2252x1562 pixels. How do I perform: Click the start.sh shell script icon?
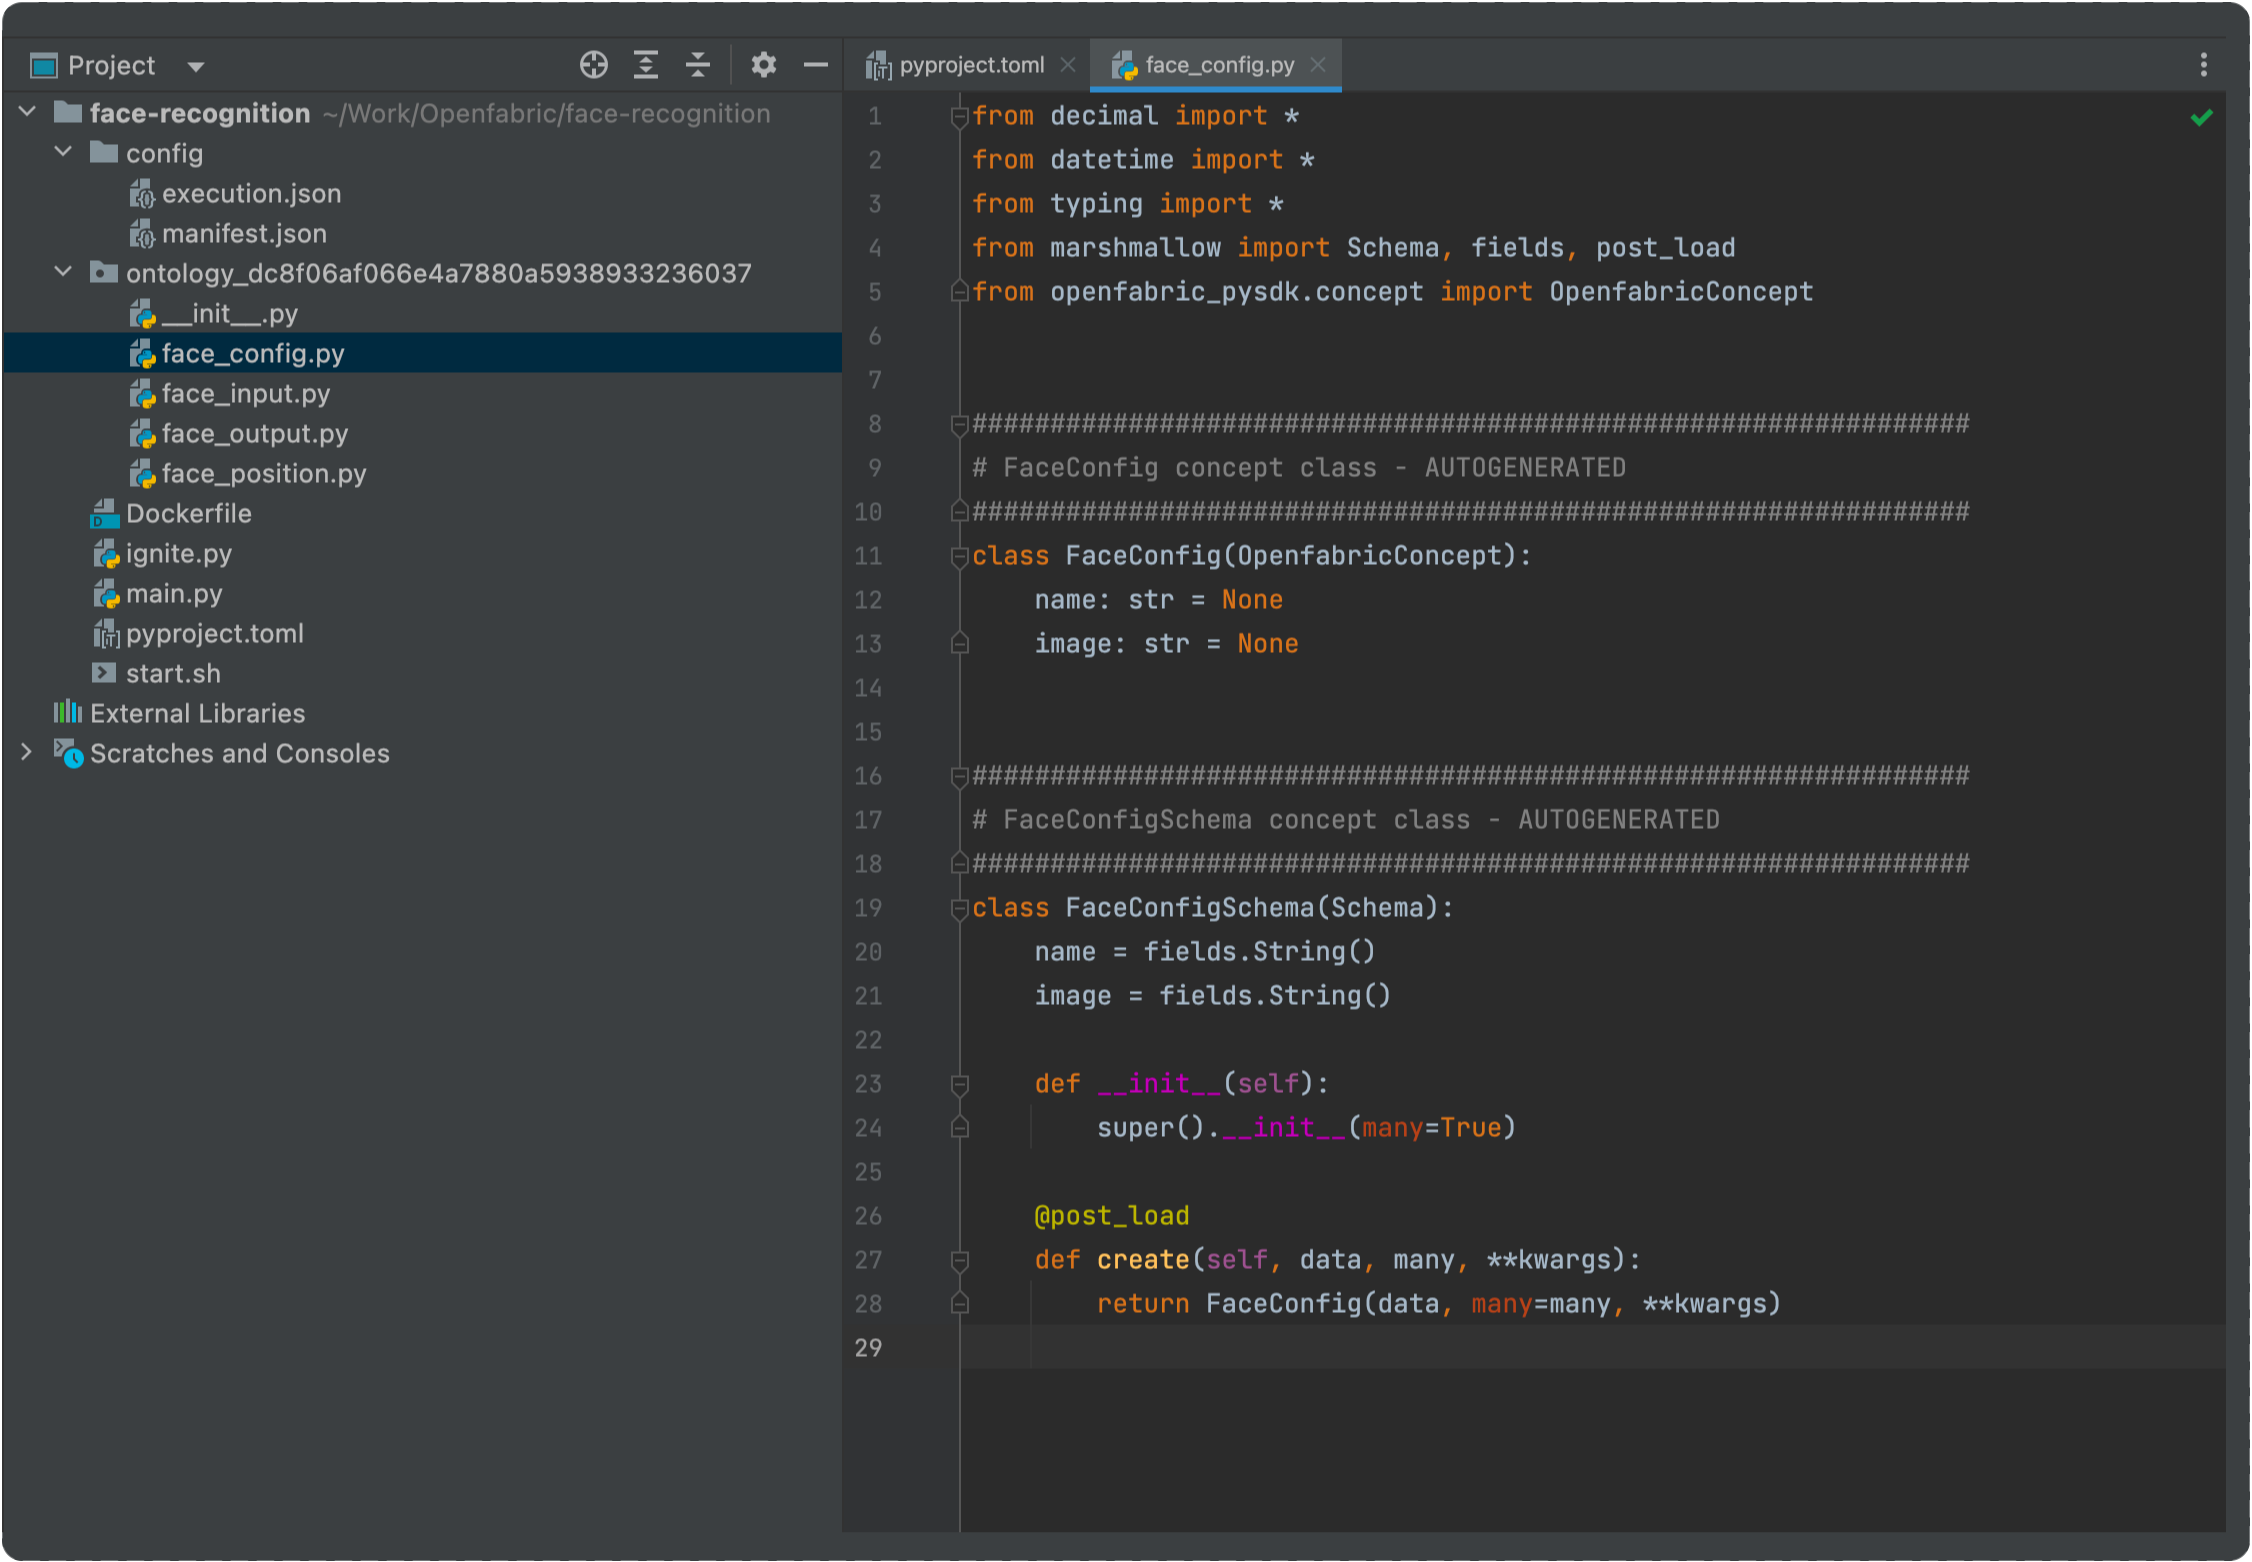pos(104,673)
